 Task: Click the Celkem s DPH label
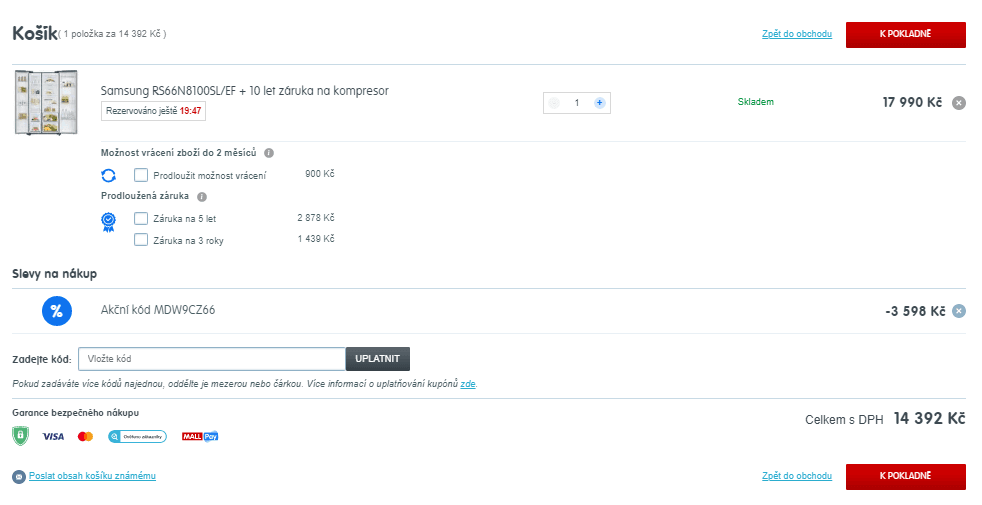(x=844, y=420)
